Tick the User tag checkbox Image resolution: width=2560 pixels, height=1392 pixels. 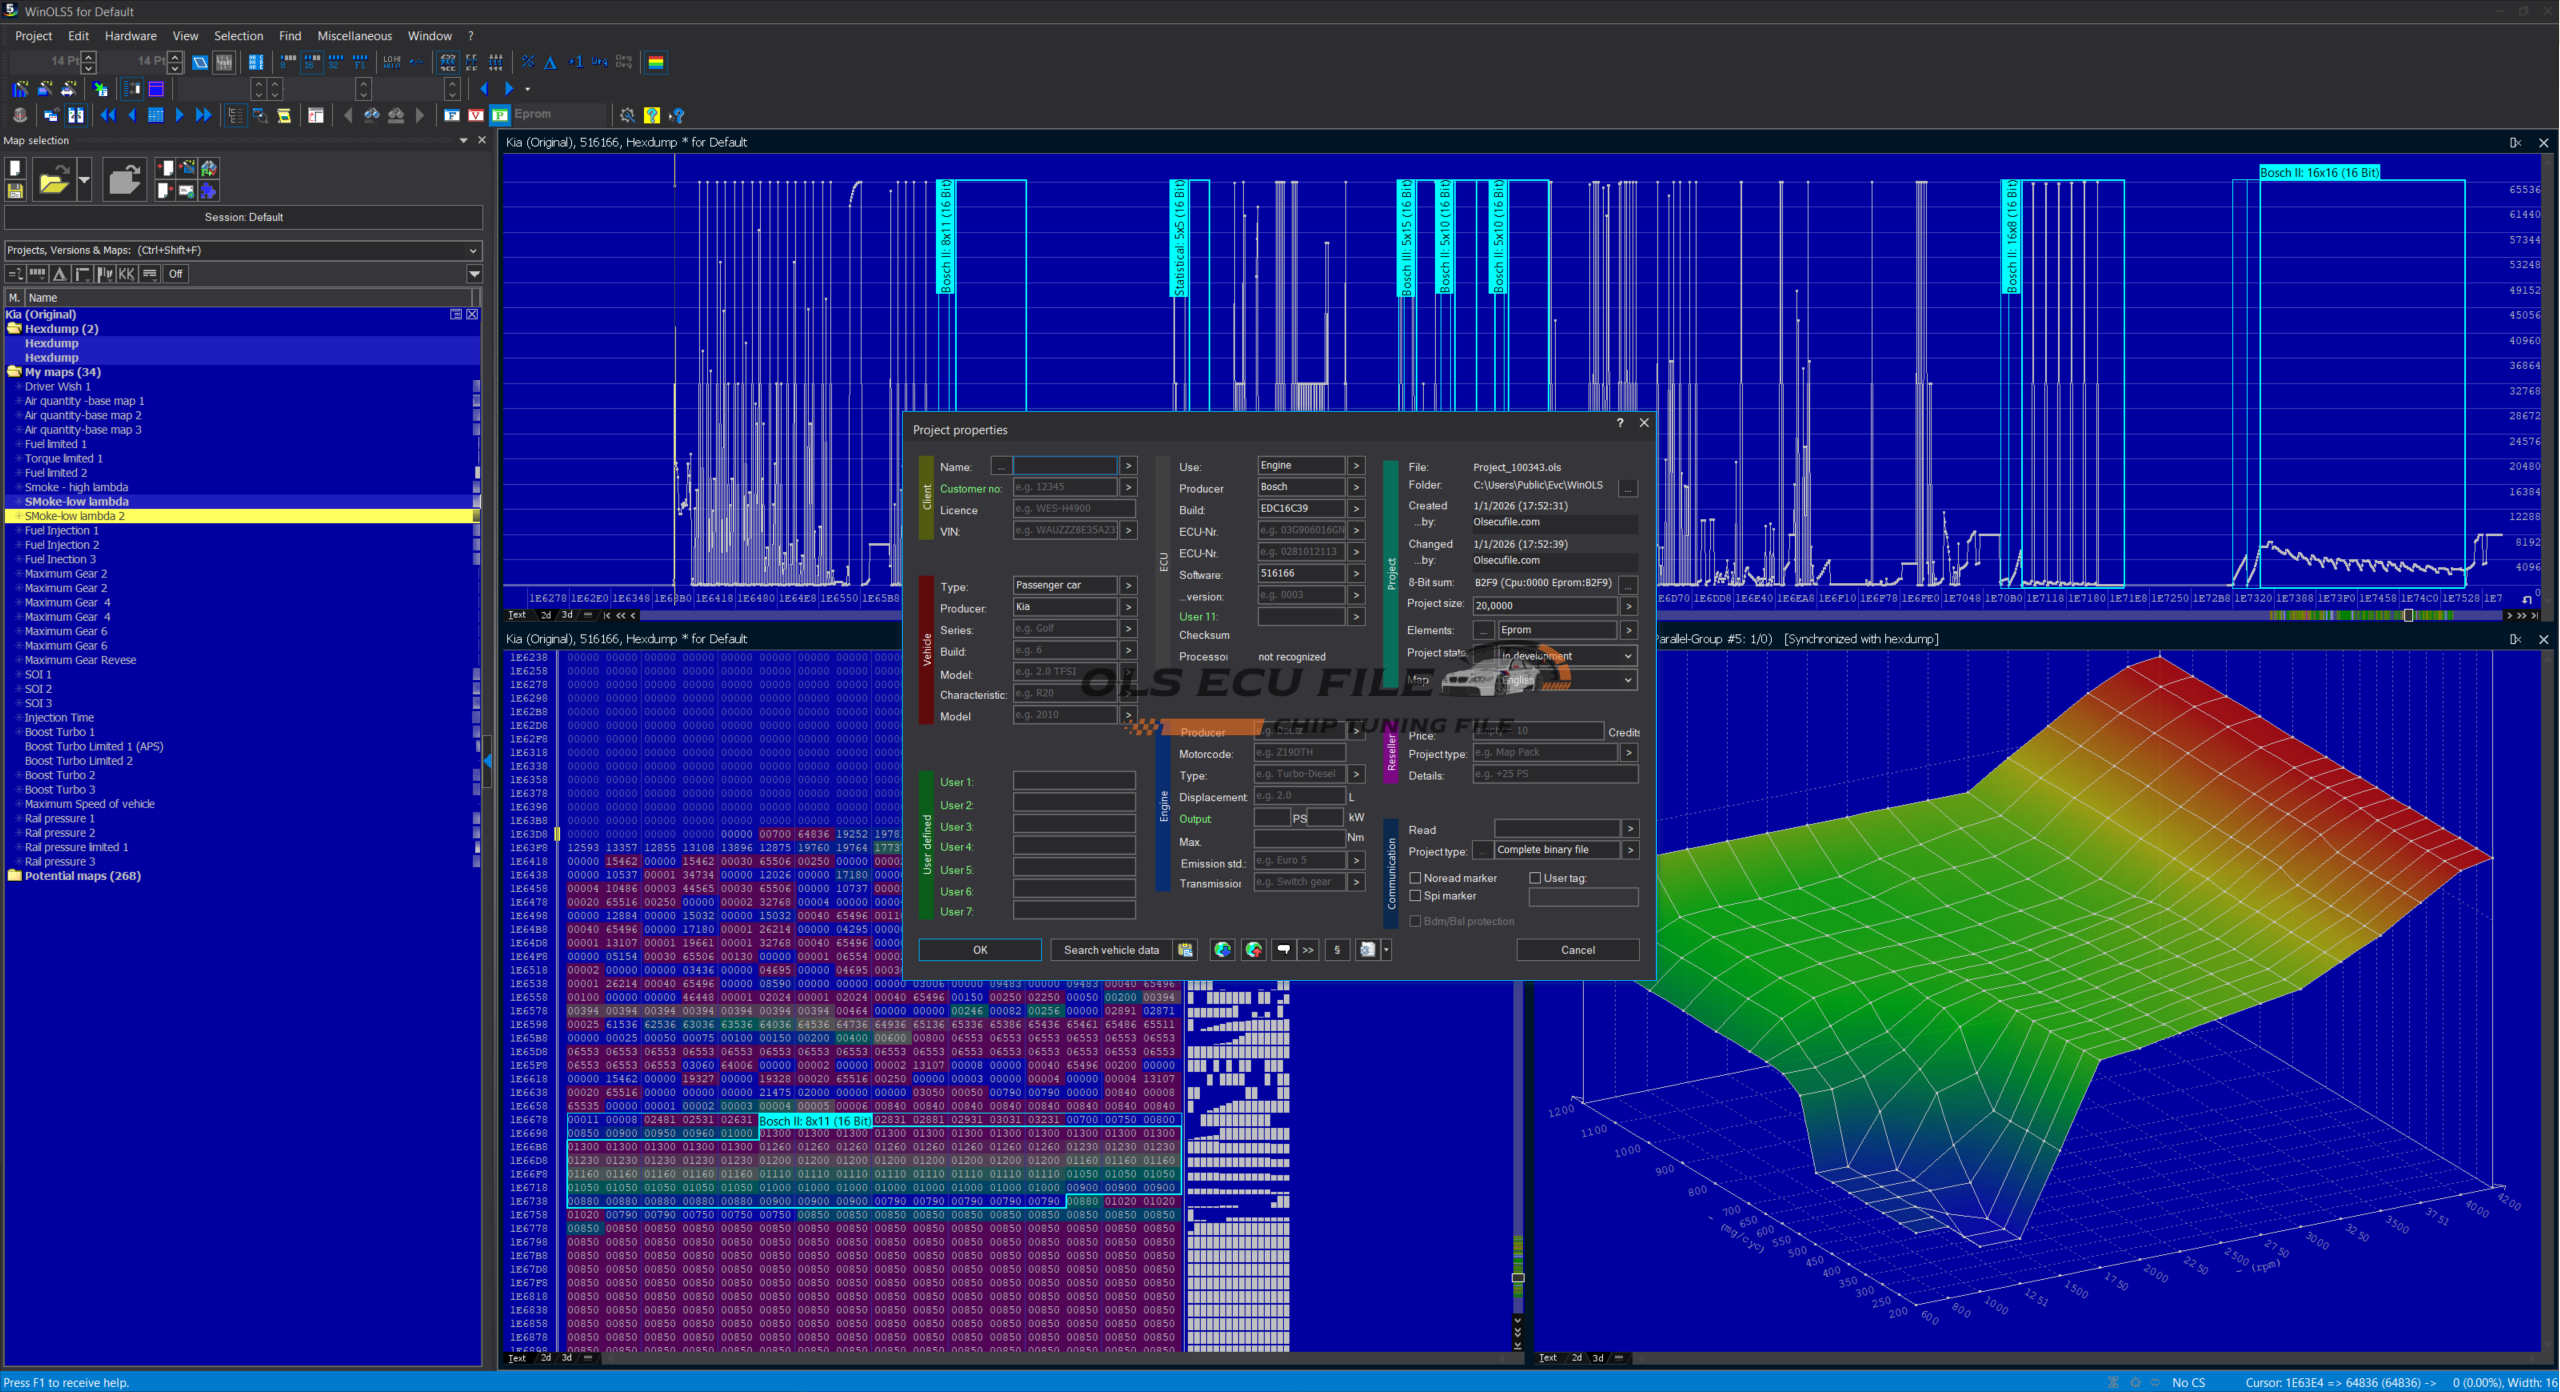coord(1535,878)
